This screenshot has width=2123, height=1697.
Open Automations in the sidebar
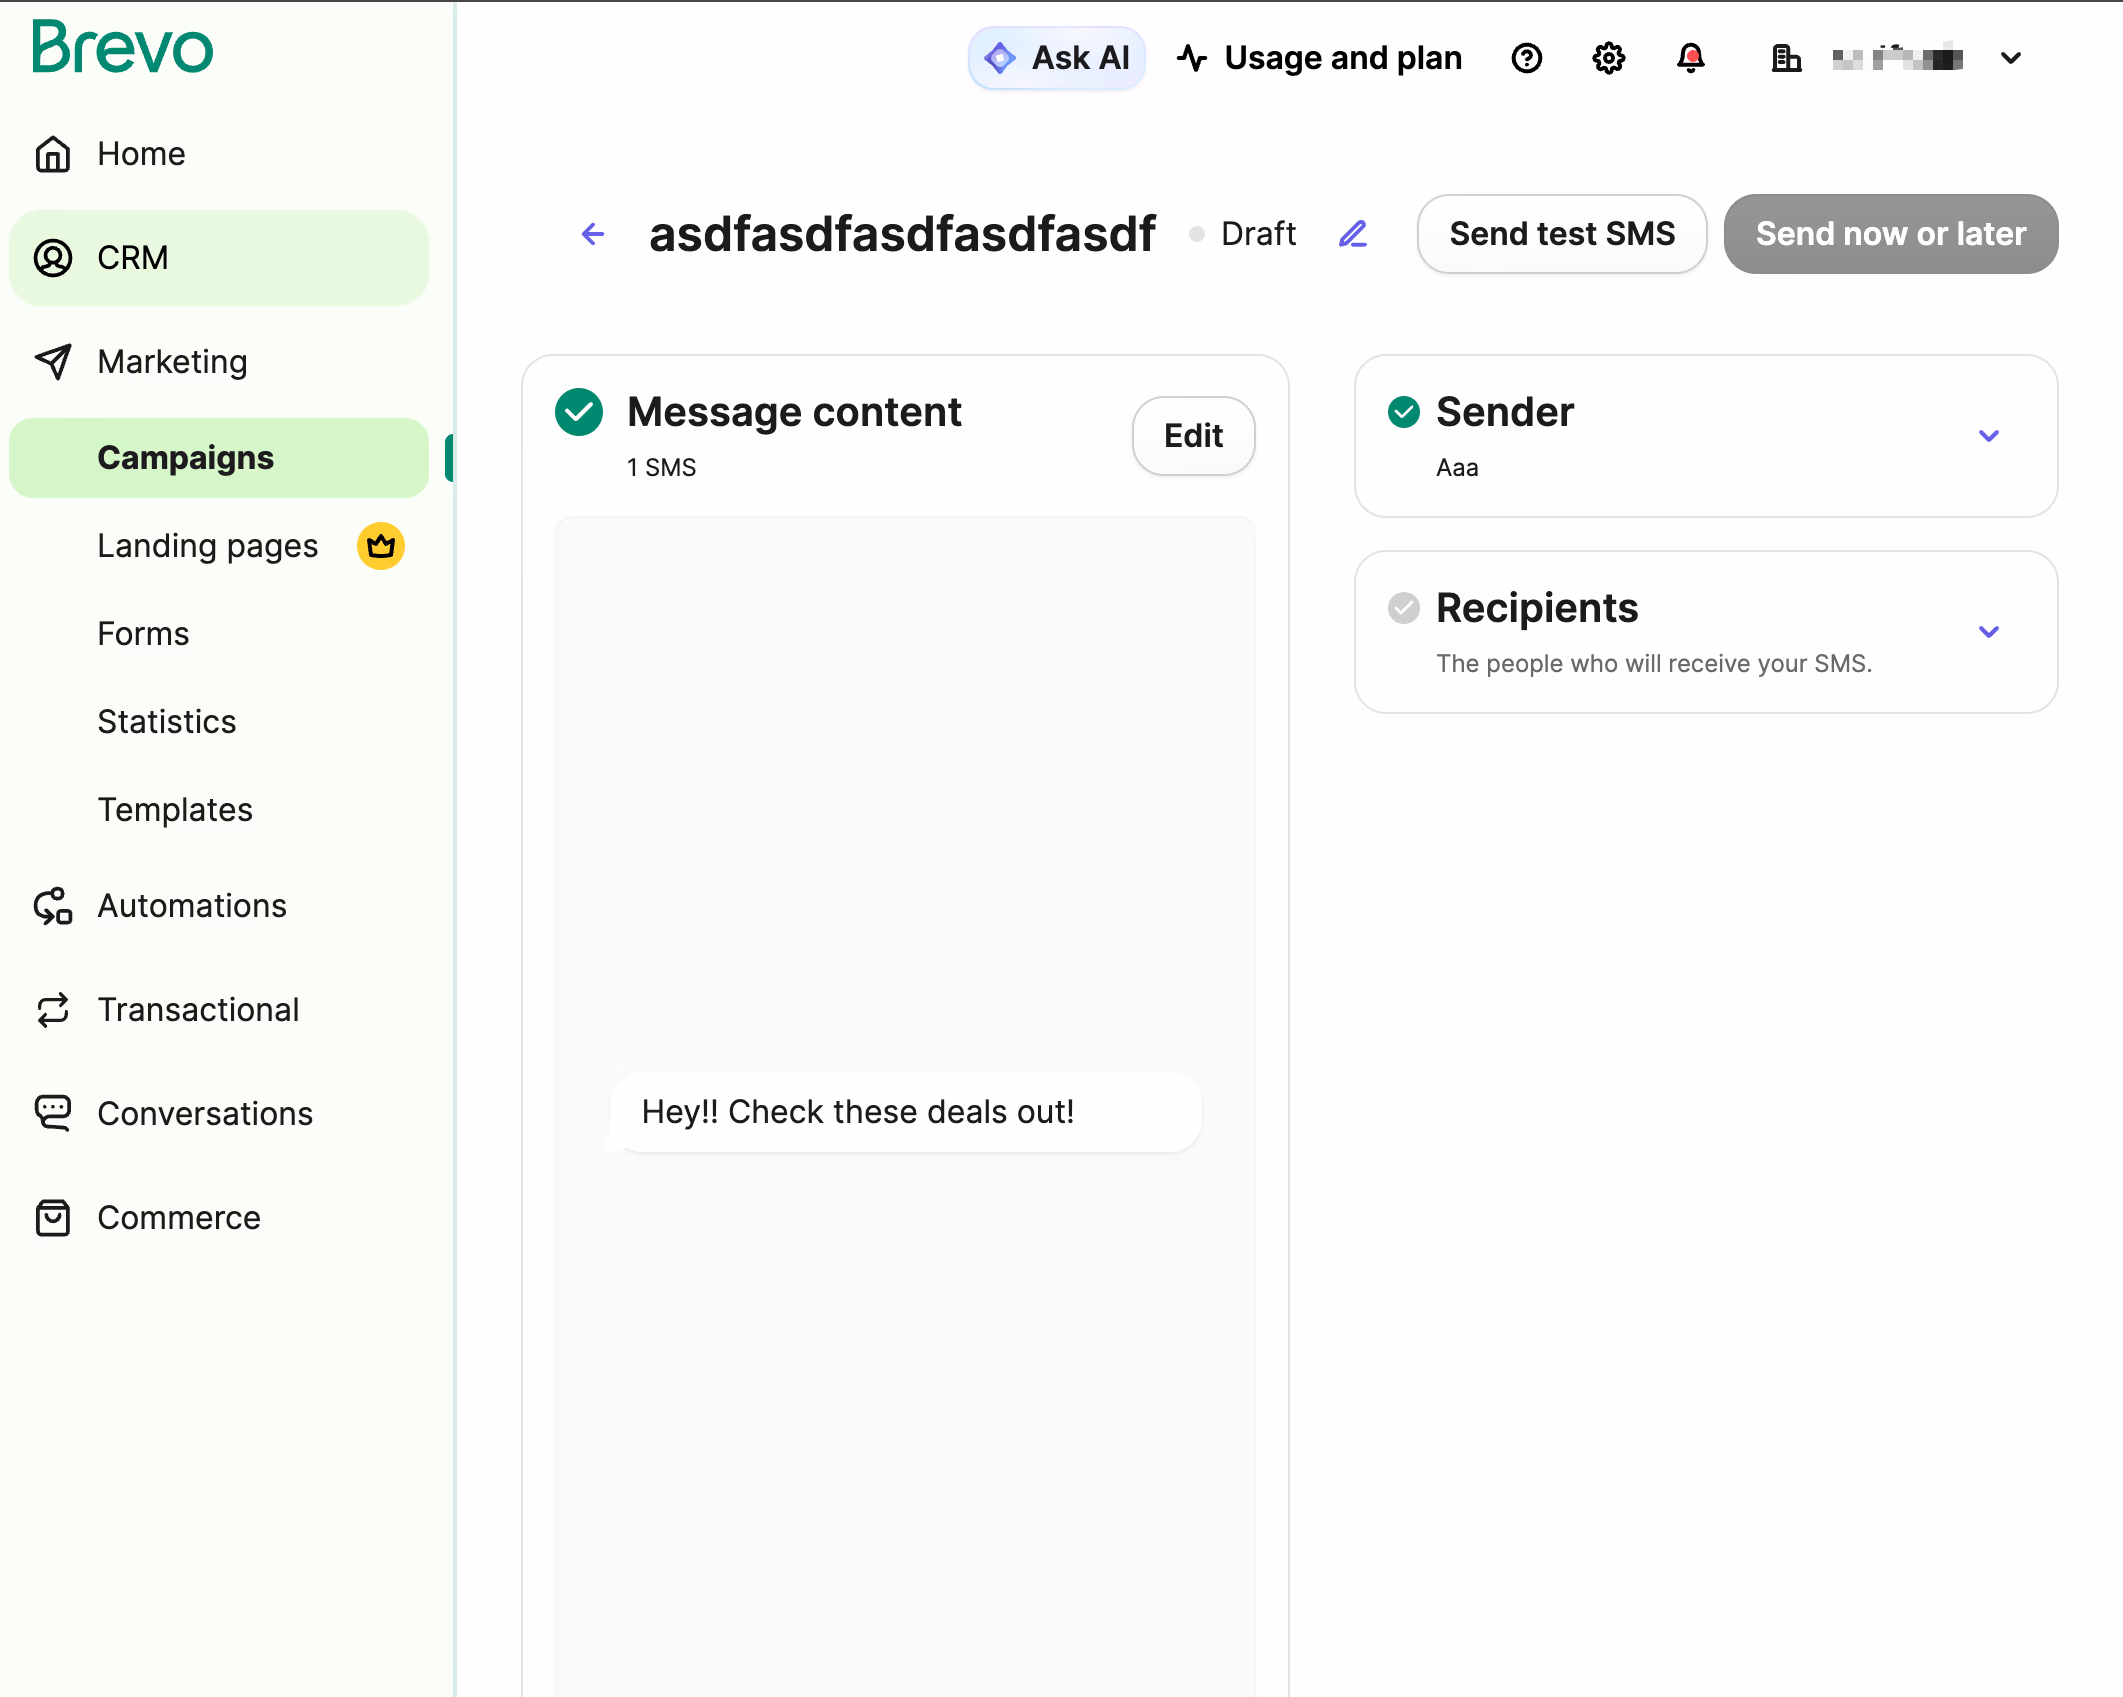[192, 906]
